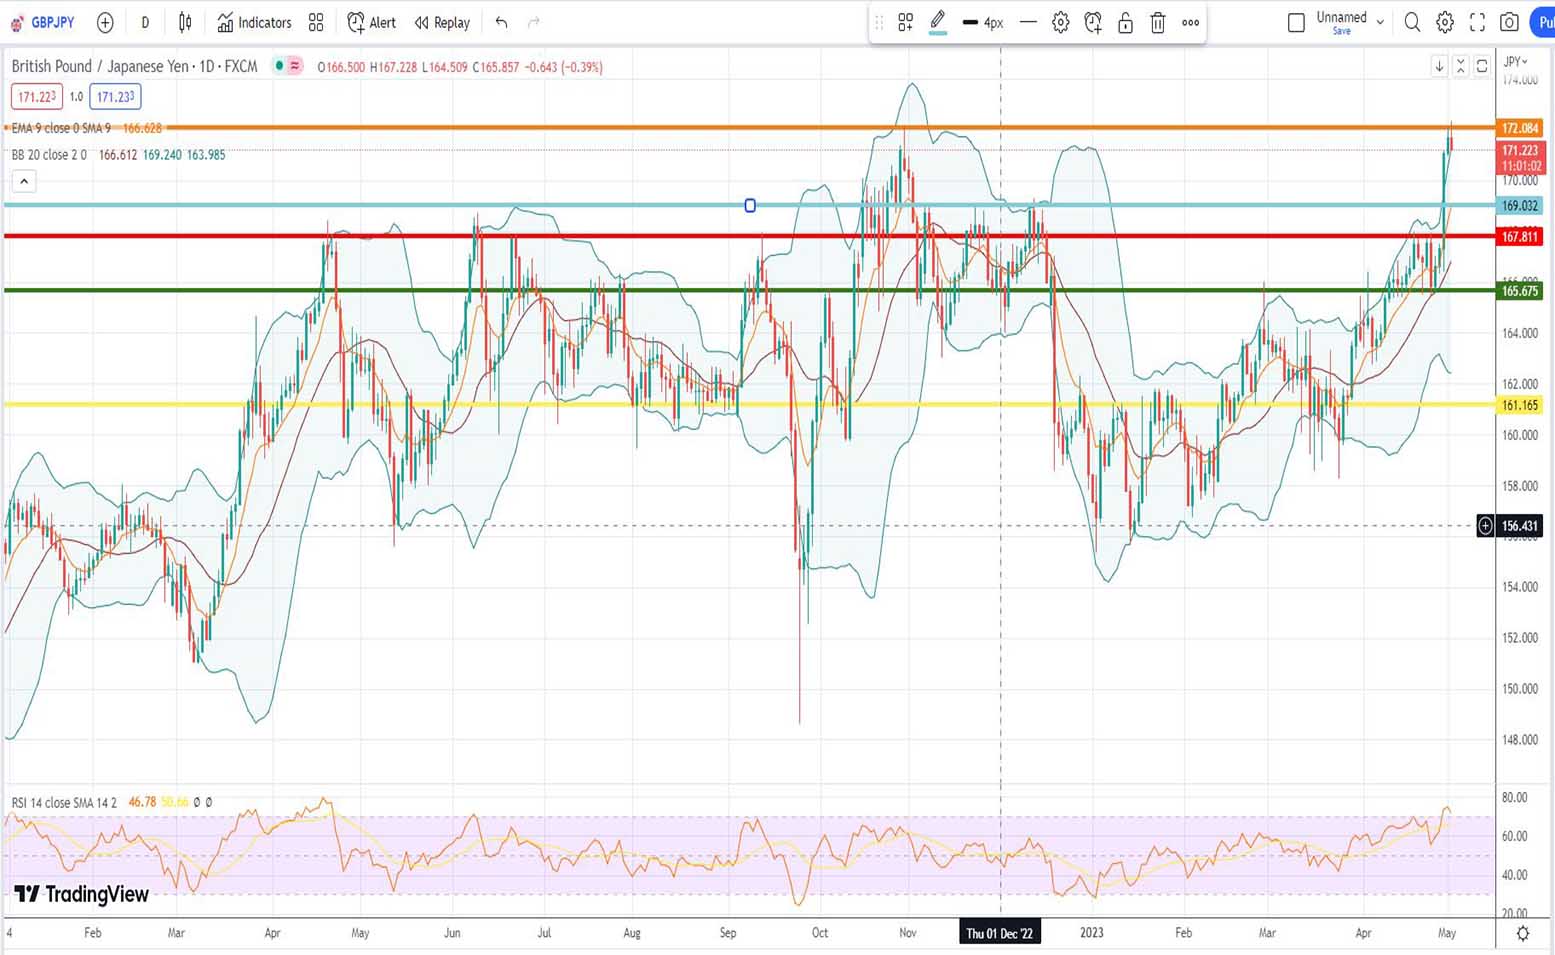Take a chart snapshot with camera icon
This screenshot has height=955, width=1555.
click(x=1509, y=22)
